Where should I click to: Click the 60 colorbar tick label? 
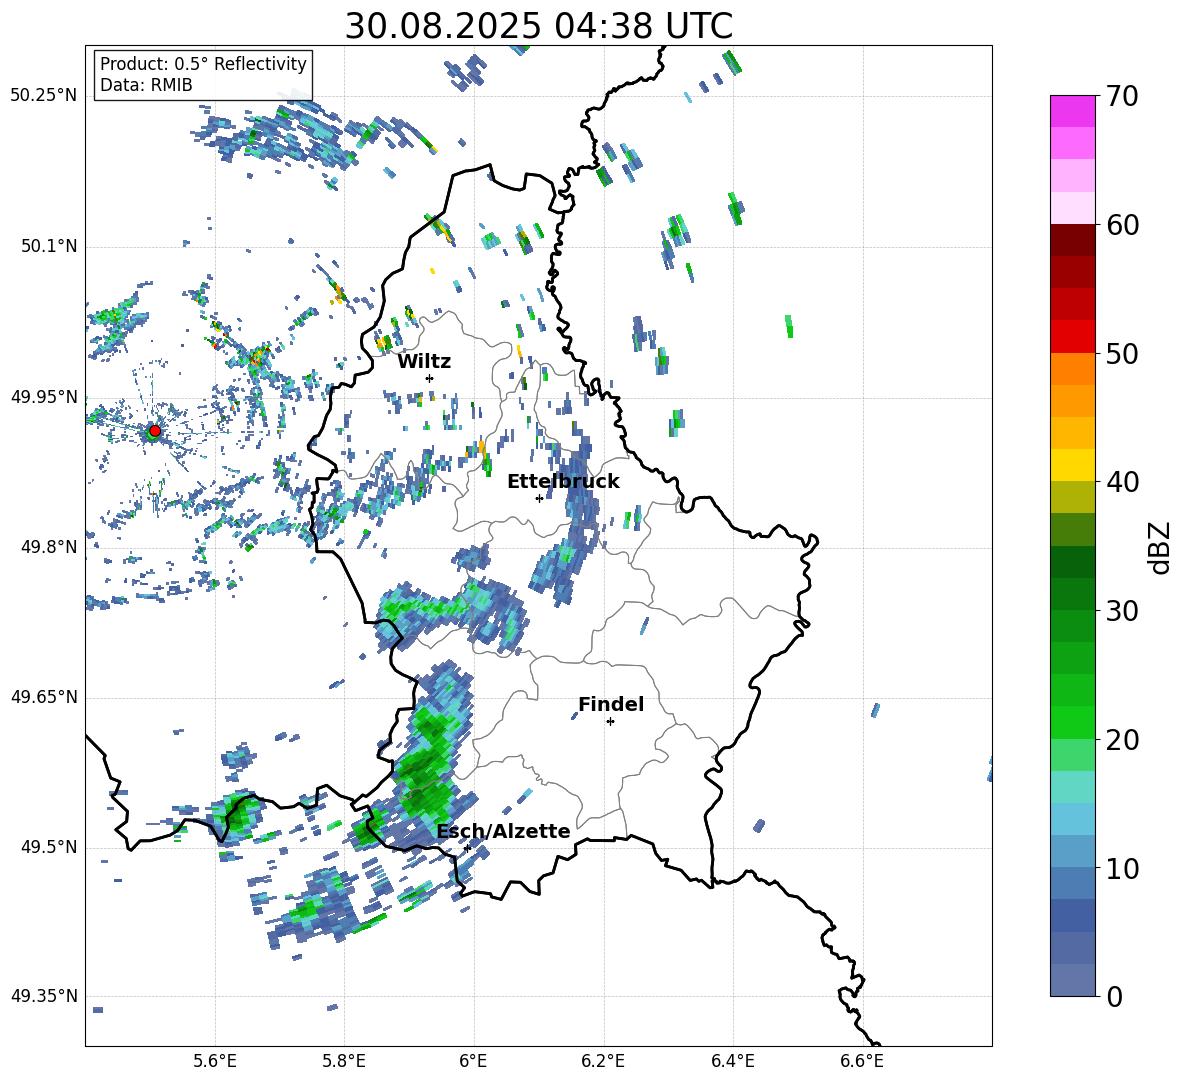tap(1122, 225)
